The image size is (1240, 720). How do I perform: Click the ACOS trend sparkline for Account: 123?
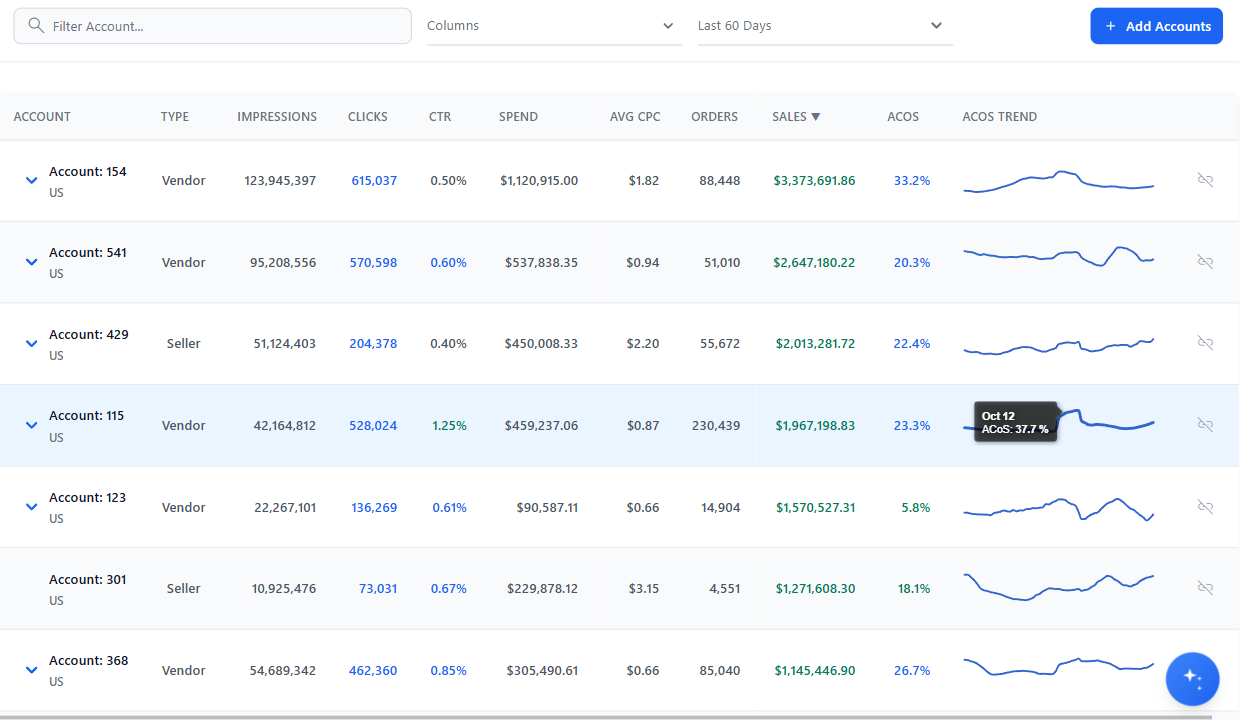tap(1058, 507)
